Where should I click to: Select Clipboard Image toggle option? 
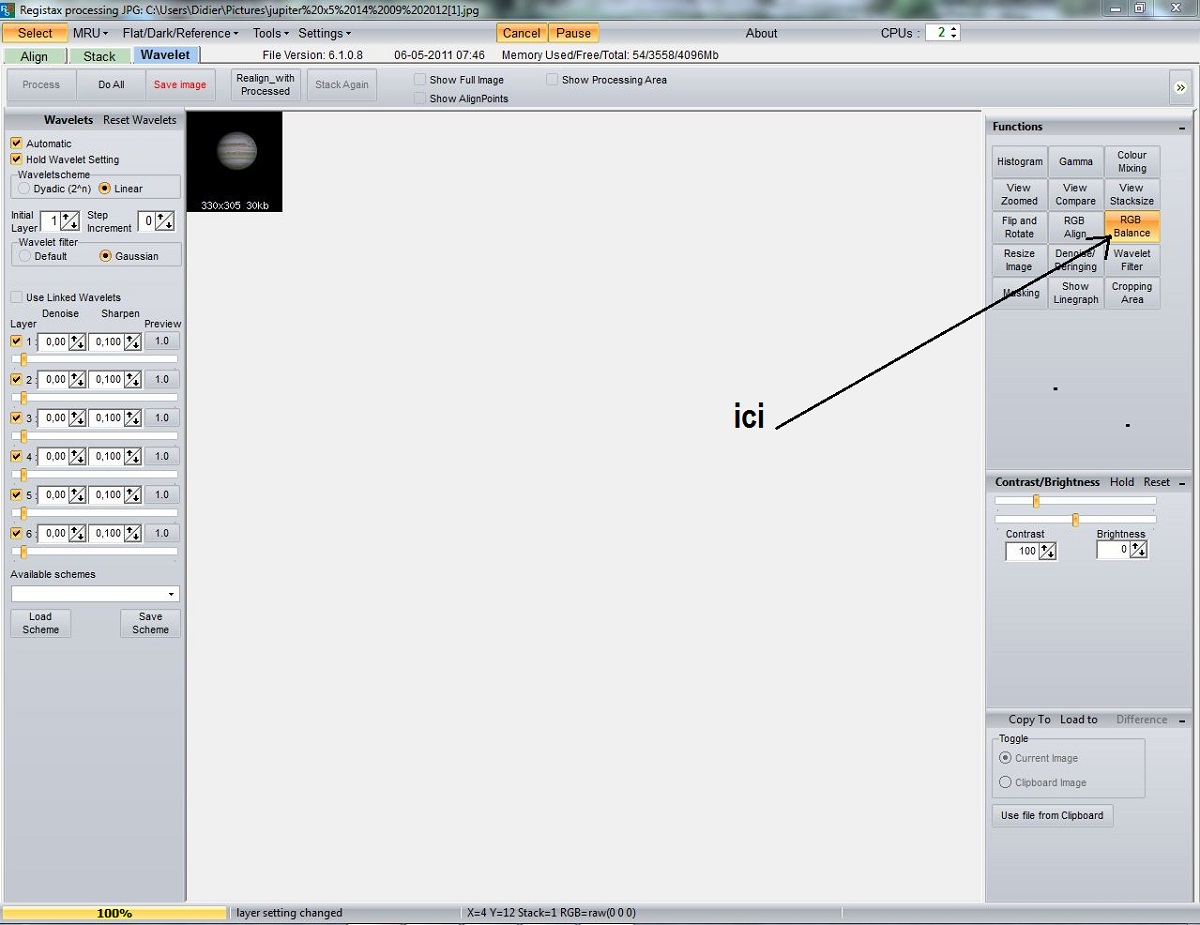[1006, 782]
